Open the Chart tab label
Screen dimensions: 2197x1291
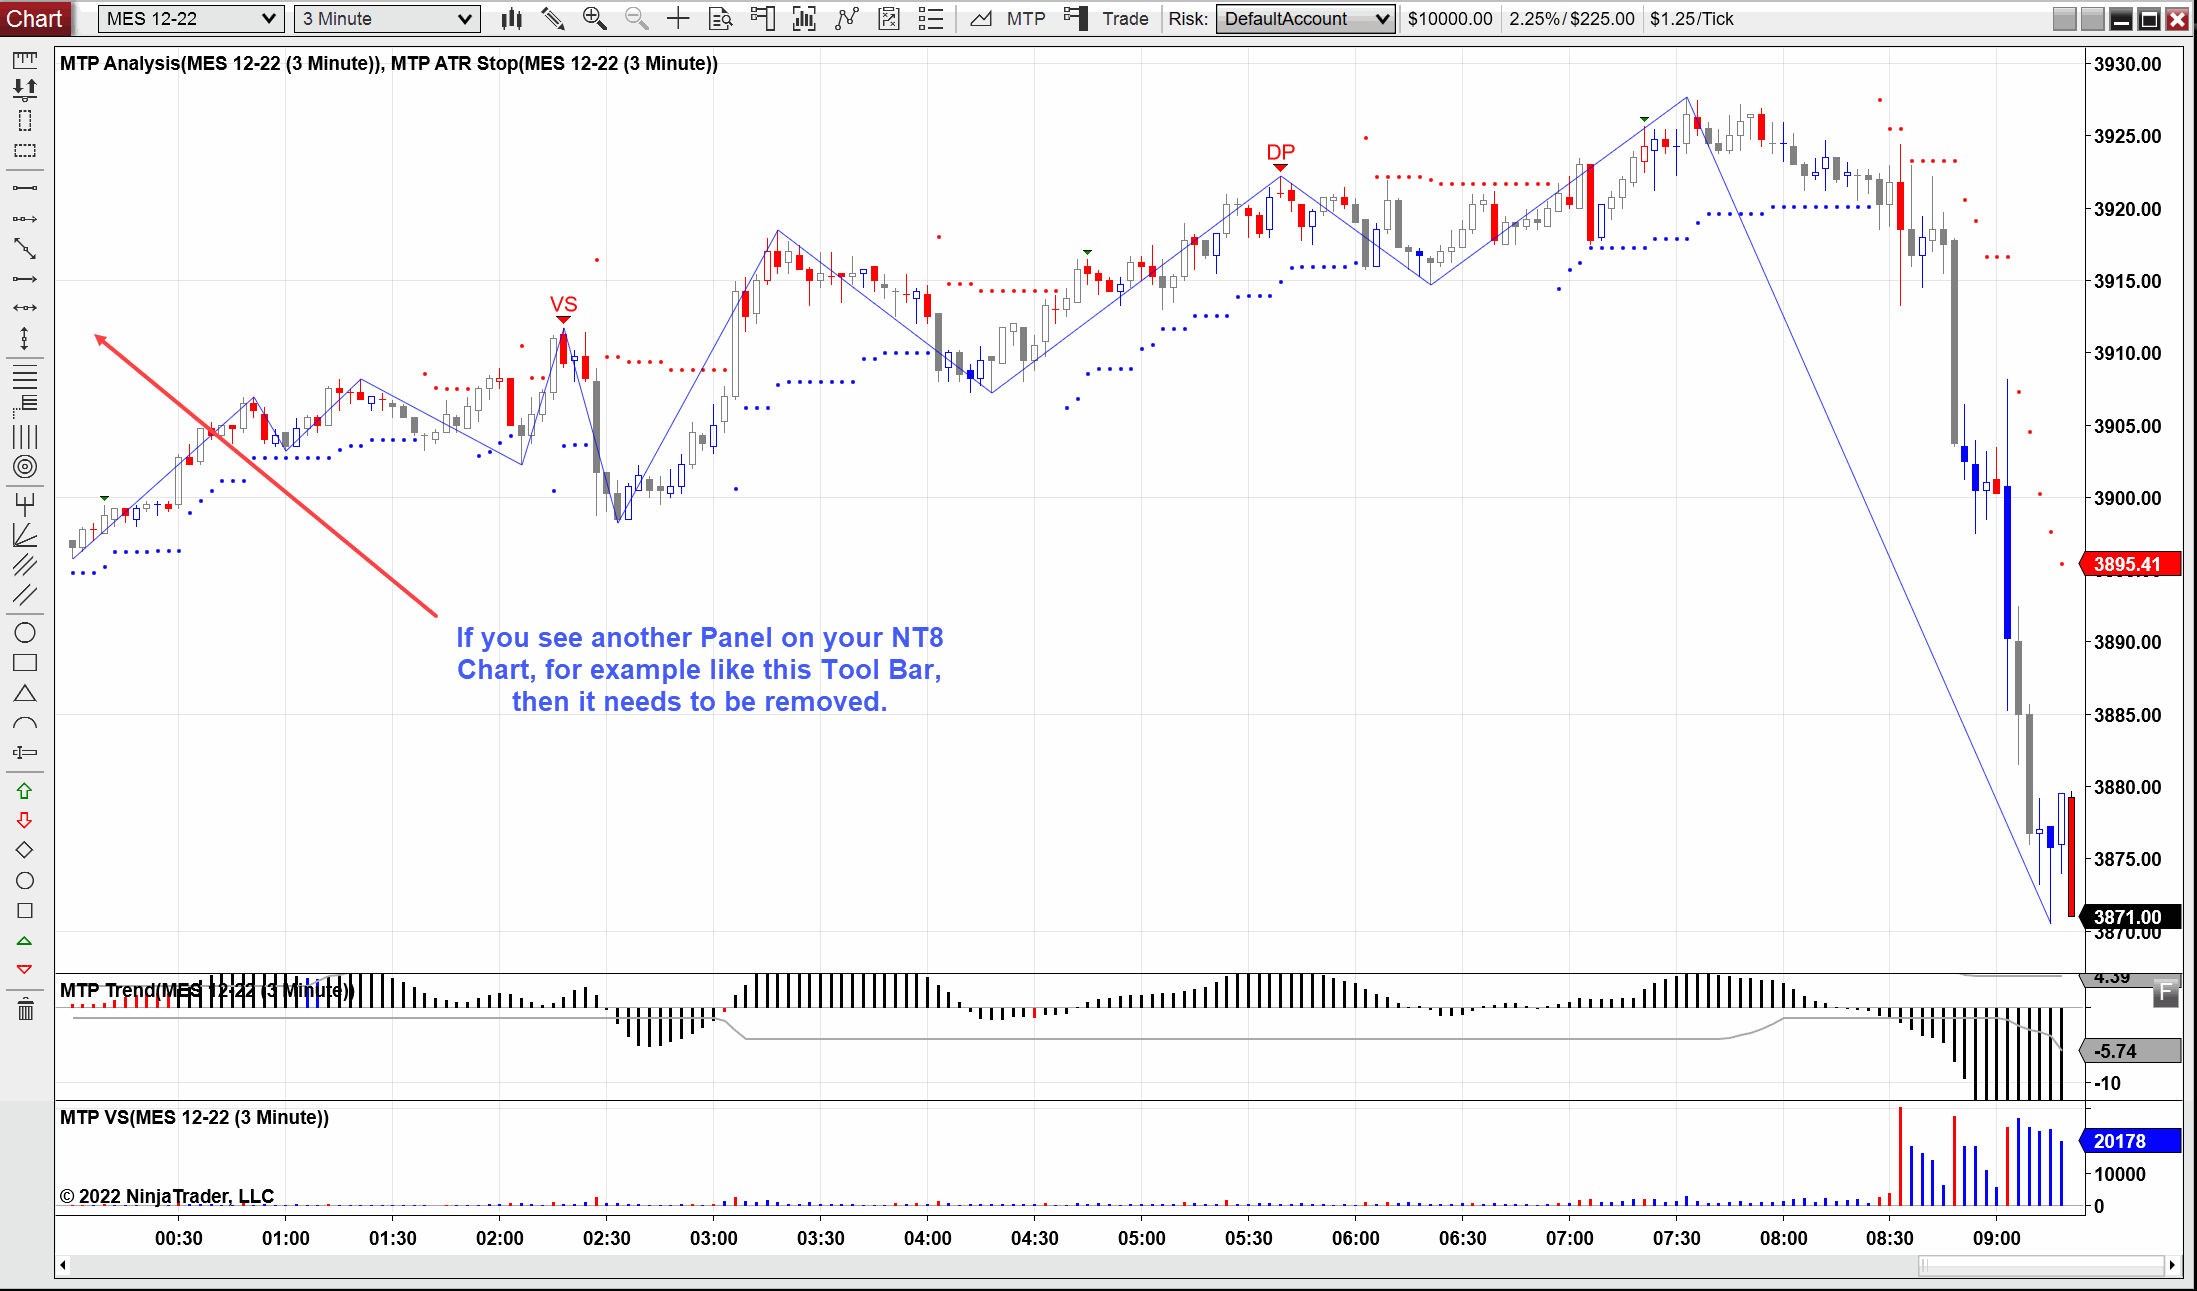coord(34,18)
